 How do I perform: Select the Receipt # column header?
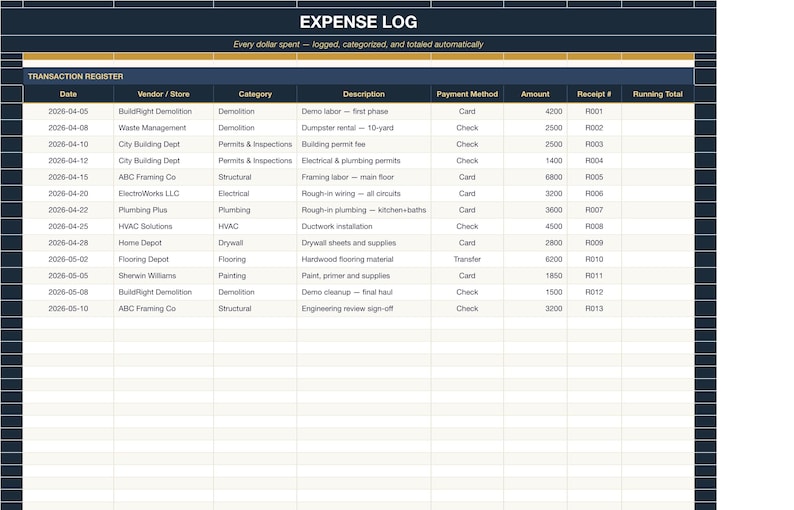click(x=594, y=94)
